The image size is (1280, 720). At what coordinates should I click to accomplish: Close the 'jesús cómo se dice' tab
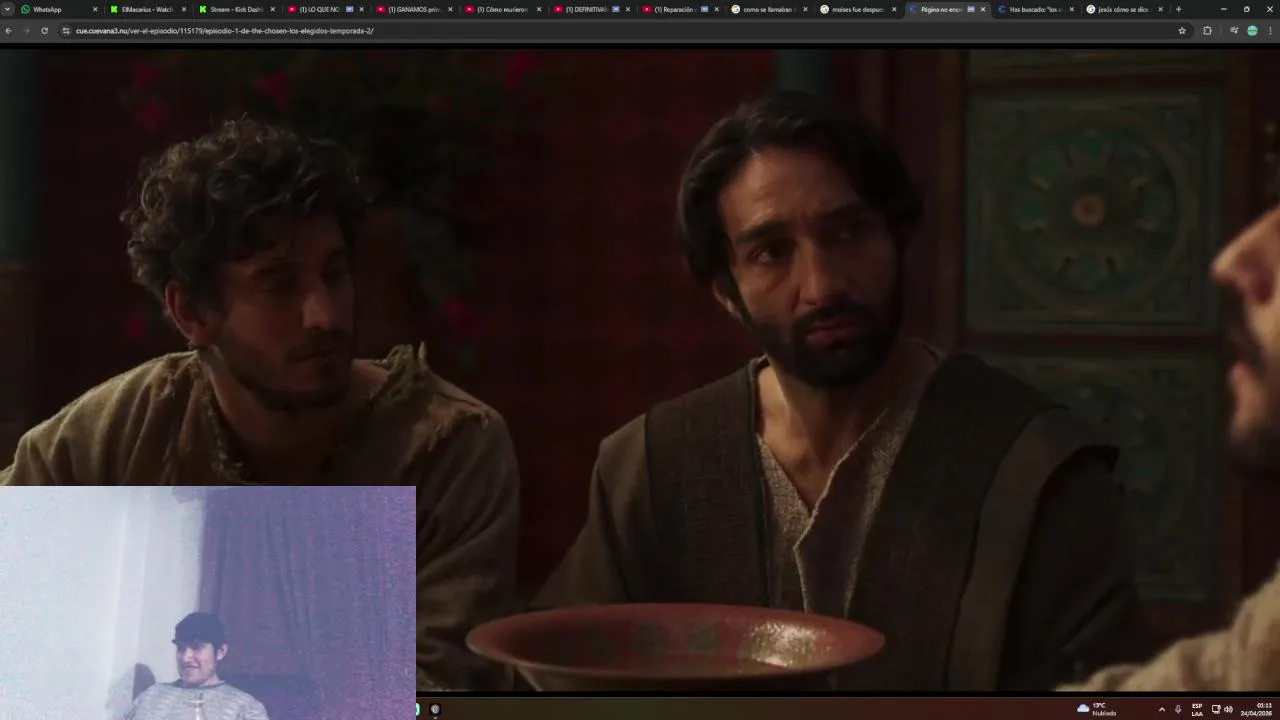click(1160, 9)
